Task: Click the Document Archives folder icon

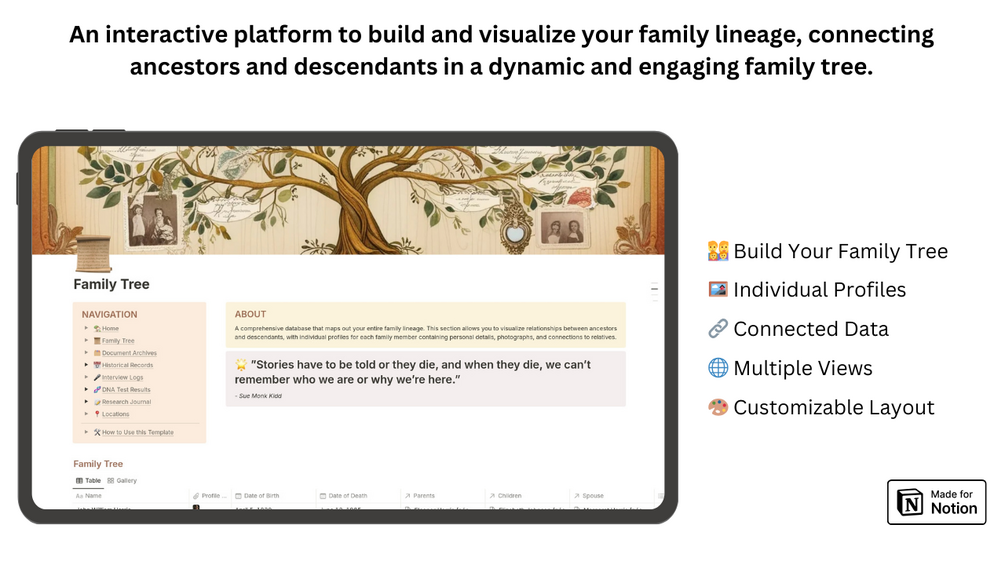Action: point(97,353)
